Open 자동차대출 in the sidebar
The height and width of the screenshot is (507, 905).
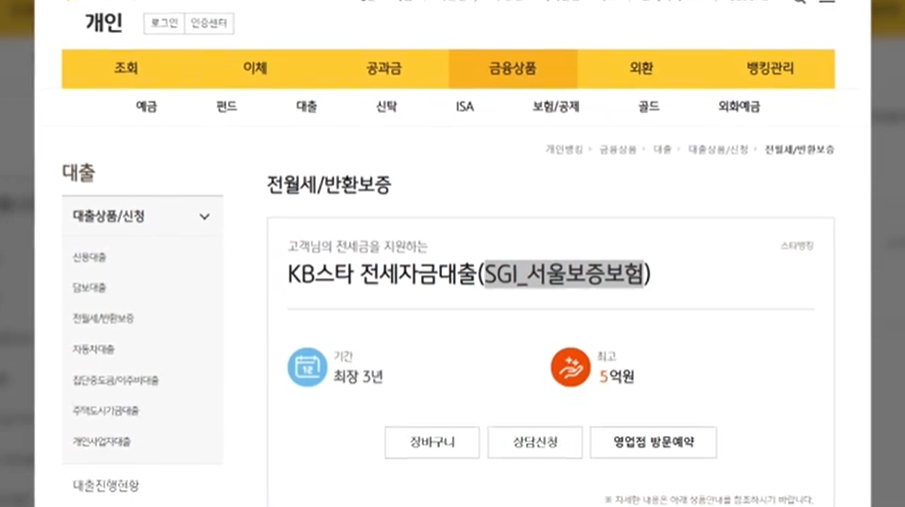(94, 349)
